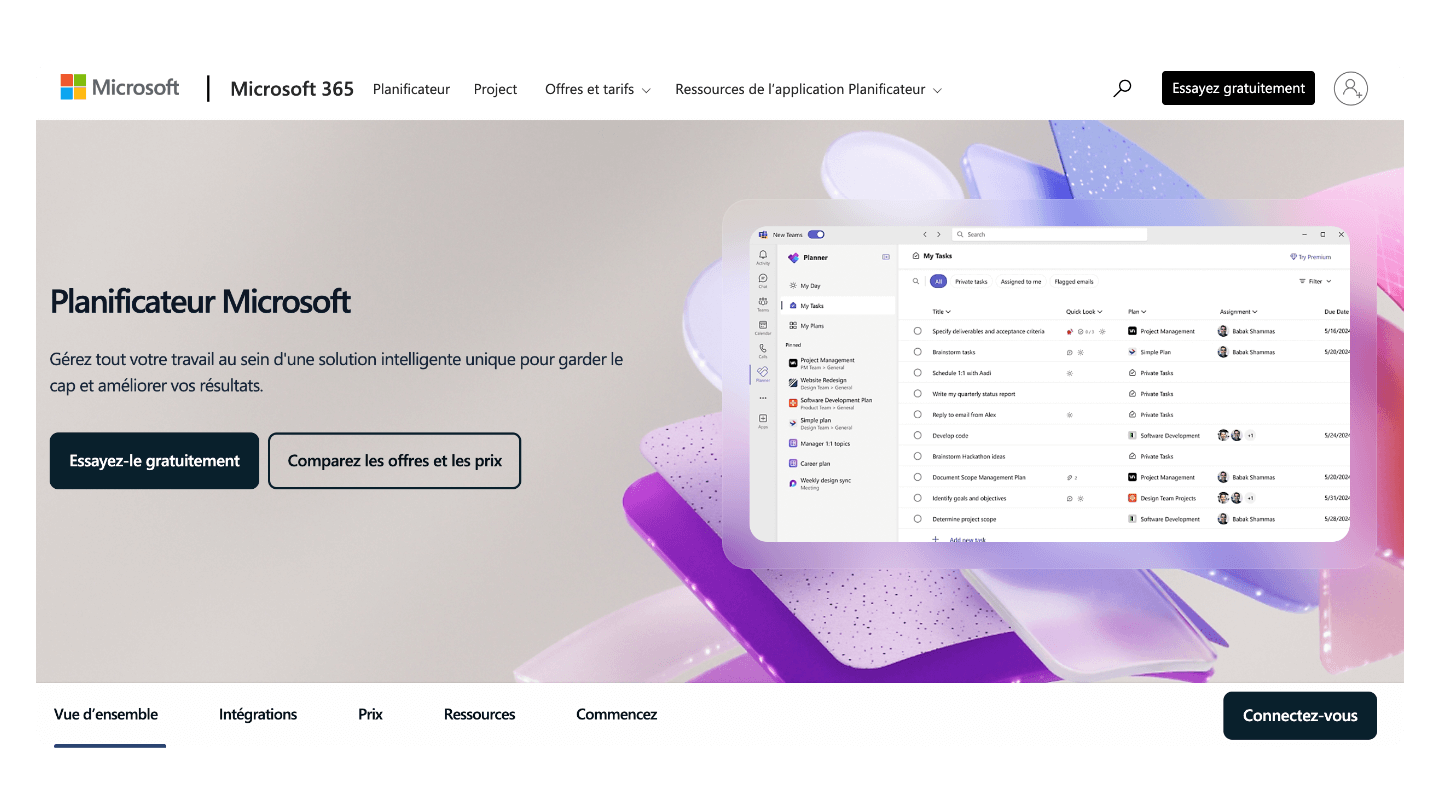Click the Website Redesign plan icon
1440x810 pixels.
pyautogui.click(x=793, y=382)
